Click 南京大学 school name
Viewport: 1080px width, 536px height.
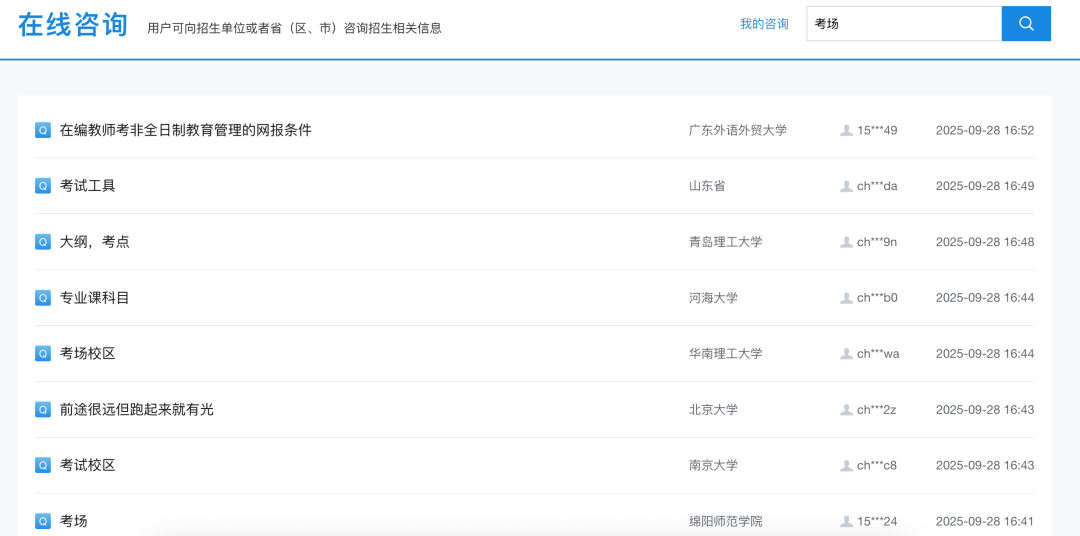(713, 466)
